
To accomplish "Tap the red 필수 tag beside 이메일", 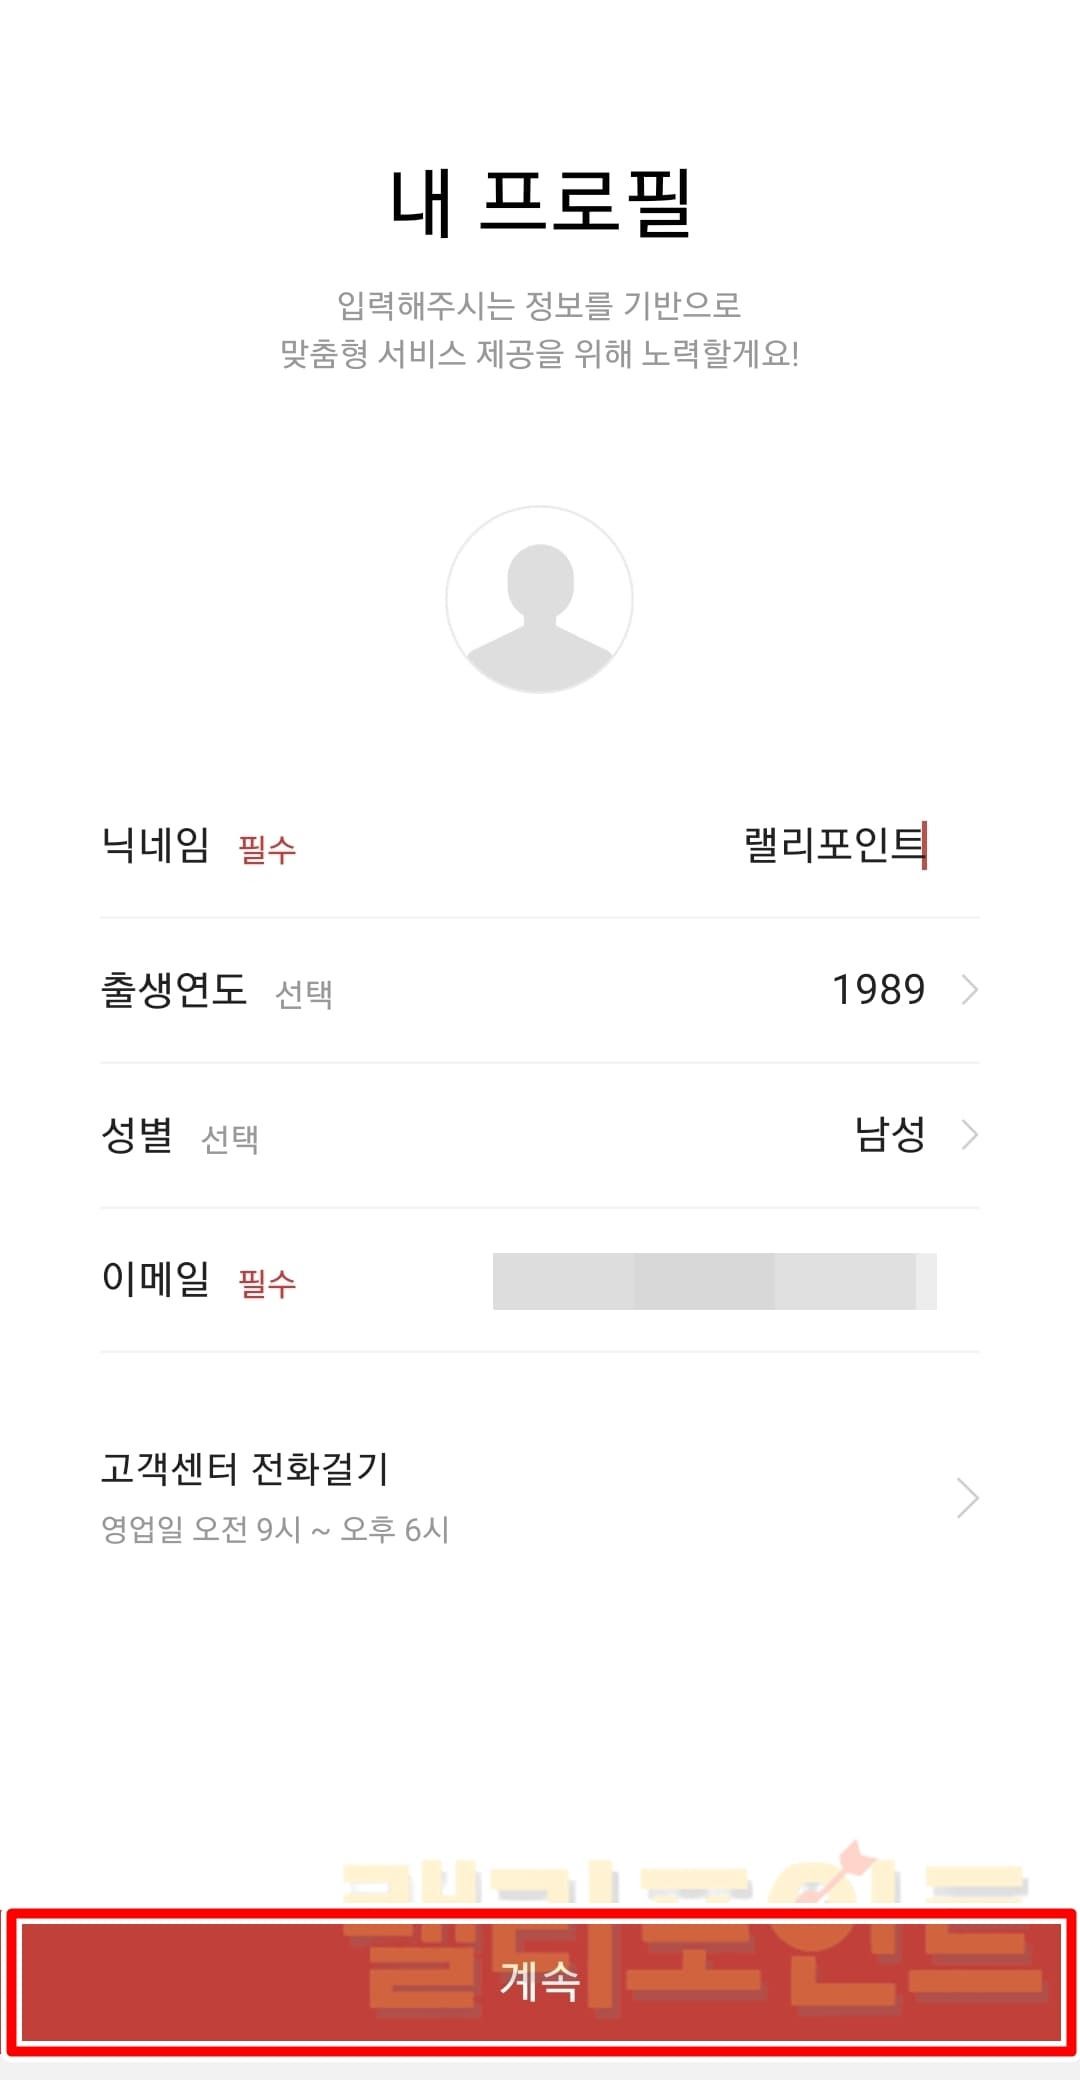I will click(267, 1283).
